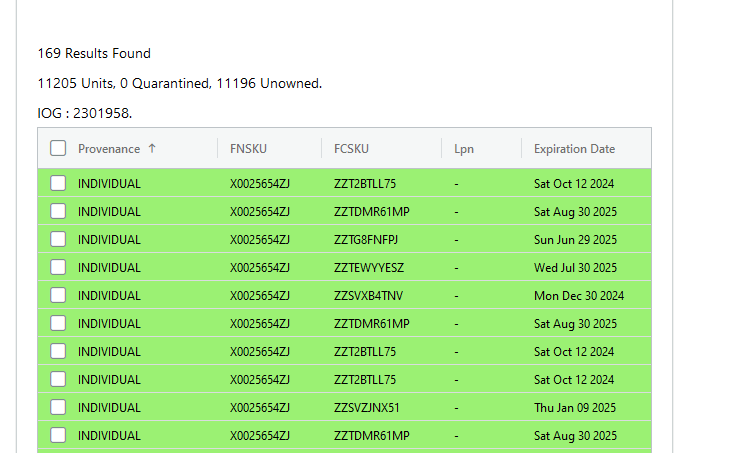Click the 169 Results Found text
The height and width of the screenshot is (453, 737).
[94, 53]
